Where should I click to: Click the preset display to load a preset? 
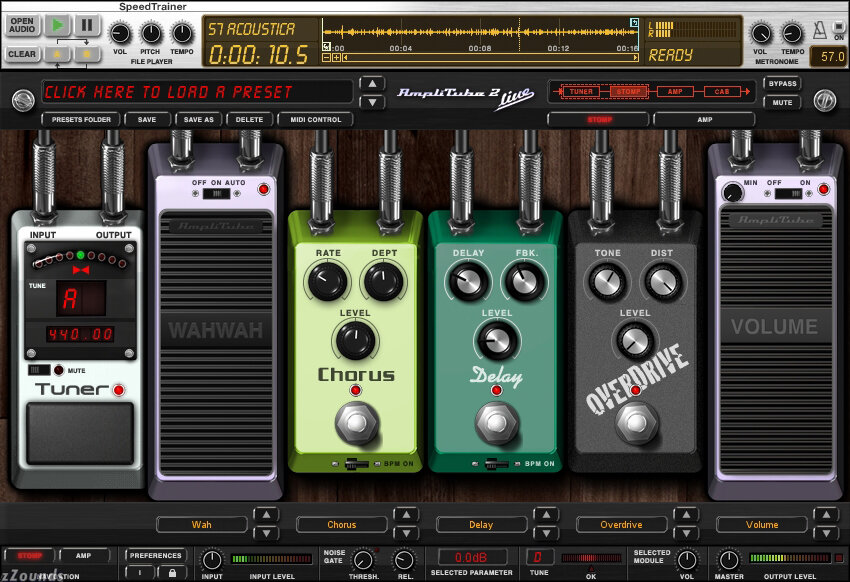tap(197, 92)
